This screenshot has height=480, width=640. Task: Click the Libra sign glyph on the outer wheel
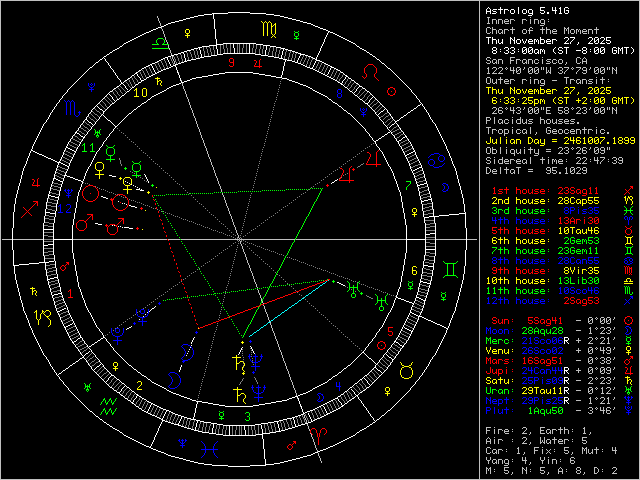point(159,45)
